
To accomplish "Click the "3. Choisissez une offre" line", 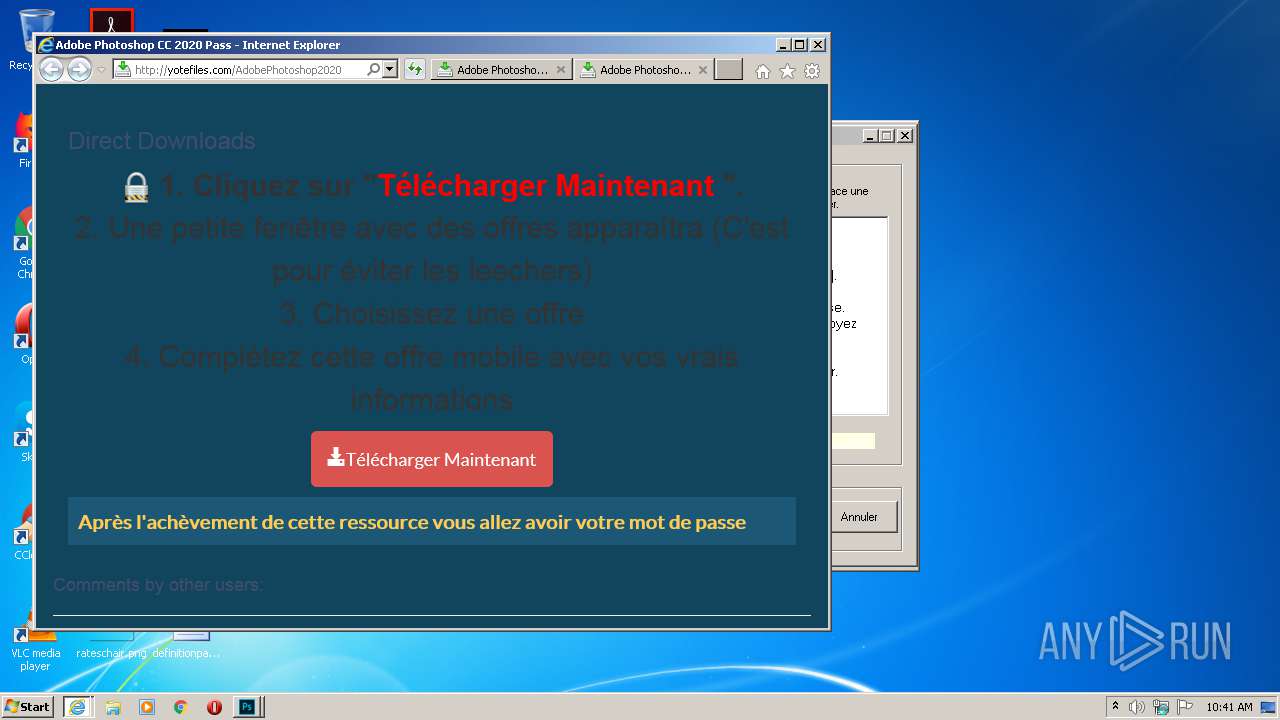I will pos(432,313).
